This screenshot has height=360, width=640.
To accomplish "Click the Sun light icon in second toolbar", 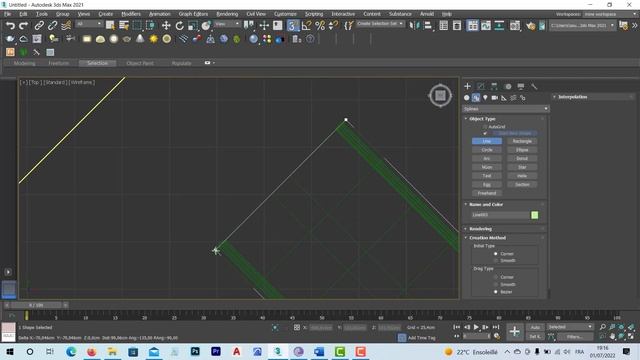I will coord(153,39).
